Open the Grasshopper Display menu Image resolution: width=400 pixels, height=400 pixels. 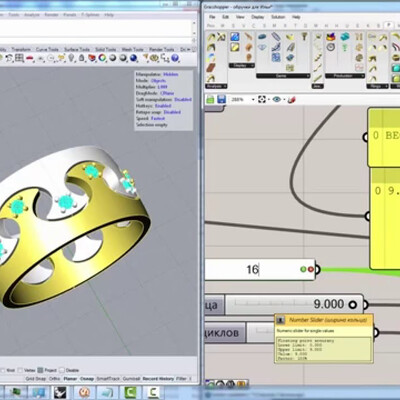pos(257,17)
